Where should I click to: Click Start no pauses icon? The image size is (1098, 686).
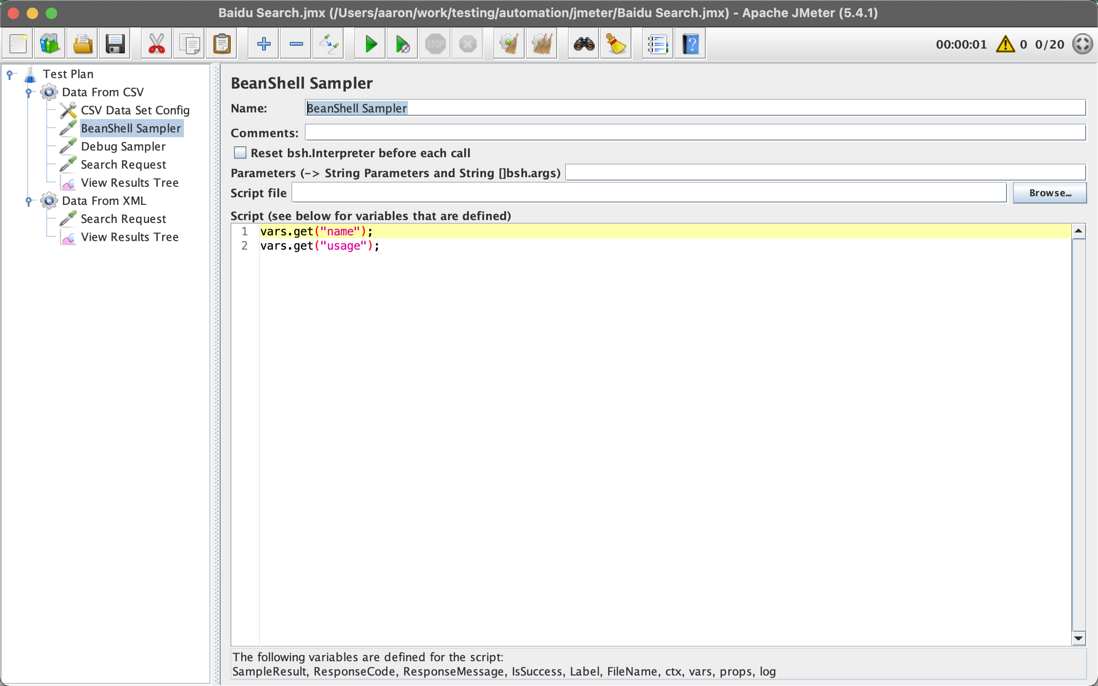pos(403,44)
